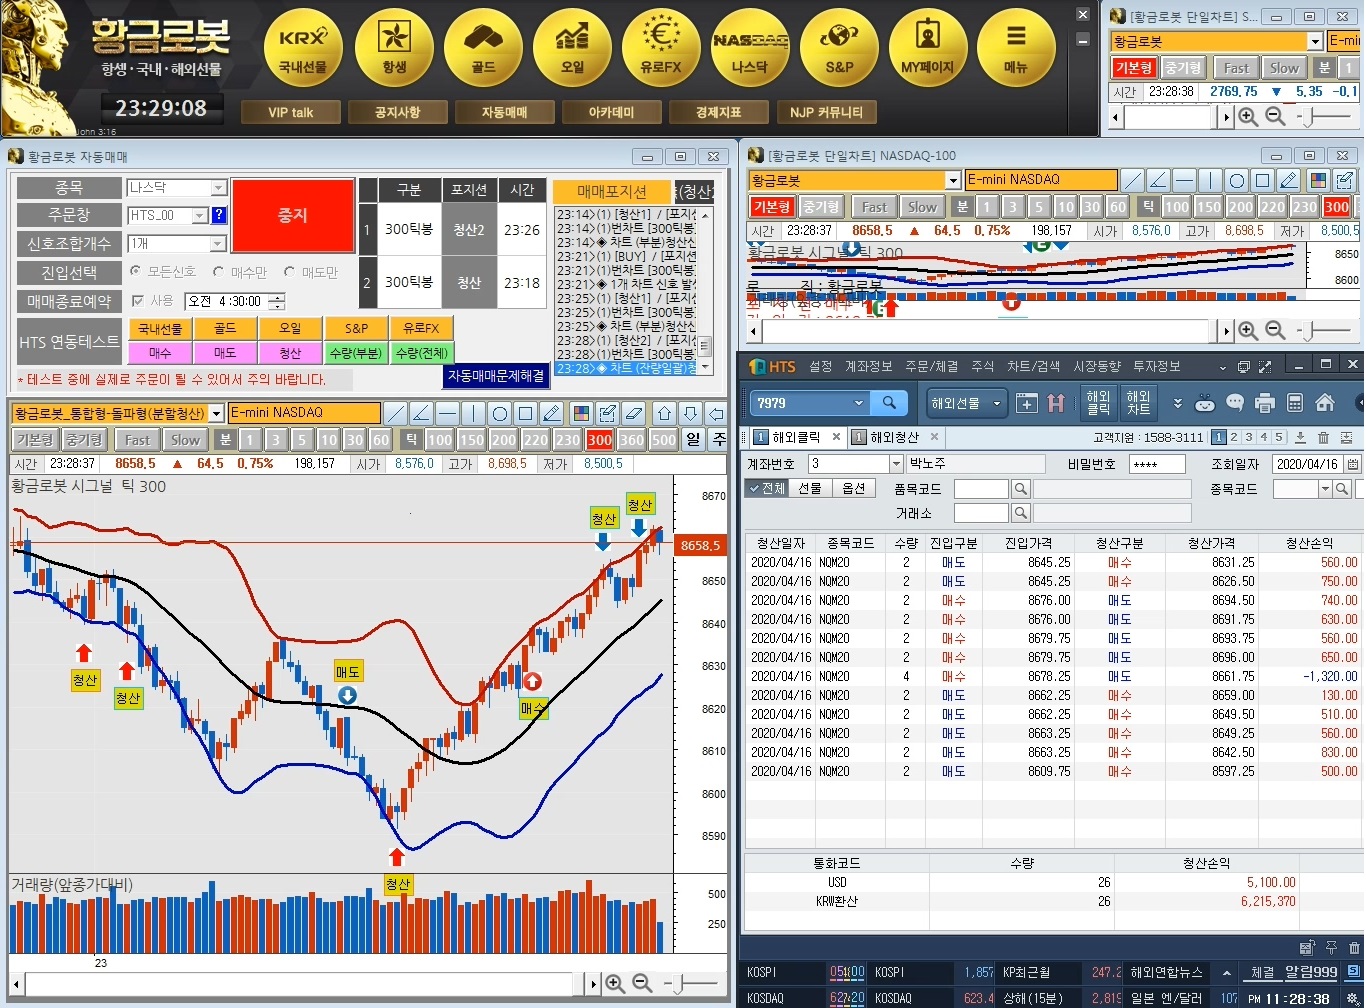Click the green 수량(전체) button
Screen dimensions: 1366x1008
tap(421, 353)
